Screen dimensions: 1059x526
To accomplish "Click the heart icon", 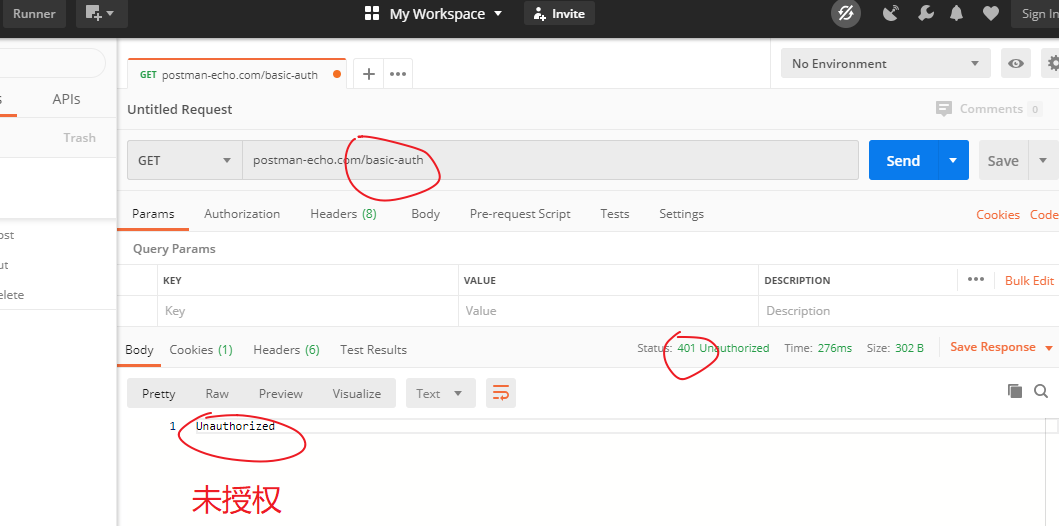I will [990, 14].
